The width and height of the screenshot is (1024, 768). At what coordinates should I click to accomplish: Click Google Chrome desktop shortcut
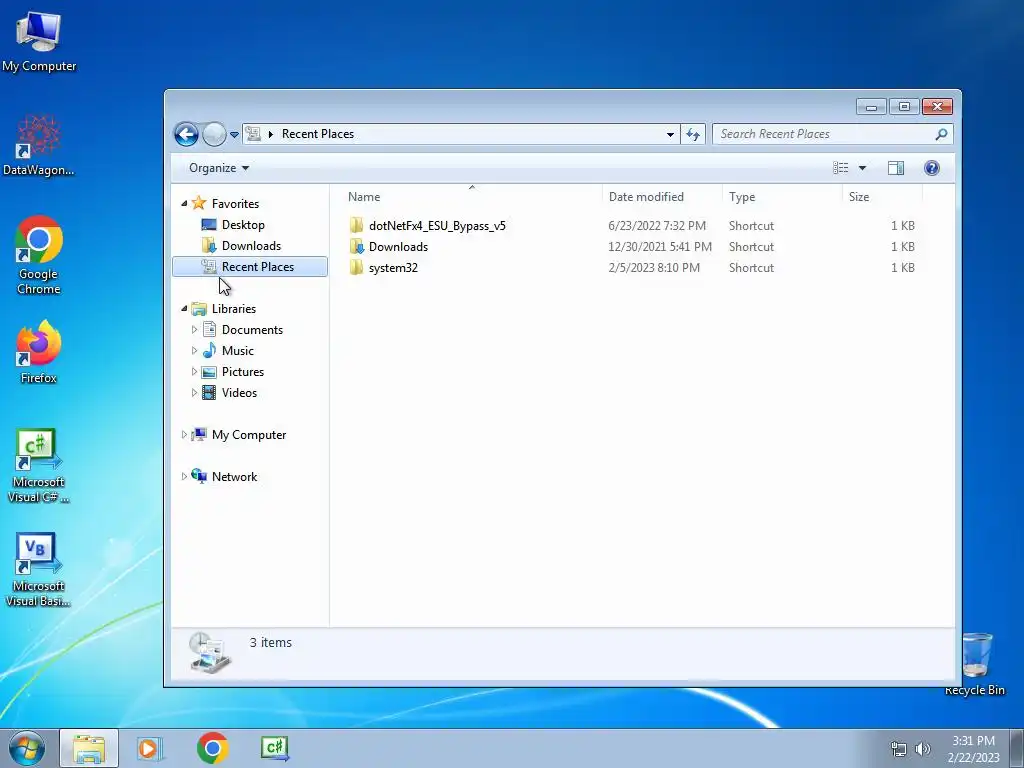39,255
